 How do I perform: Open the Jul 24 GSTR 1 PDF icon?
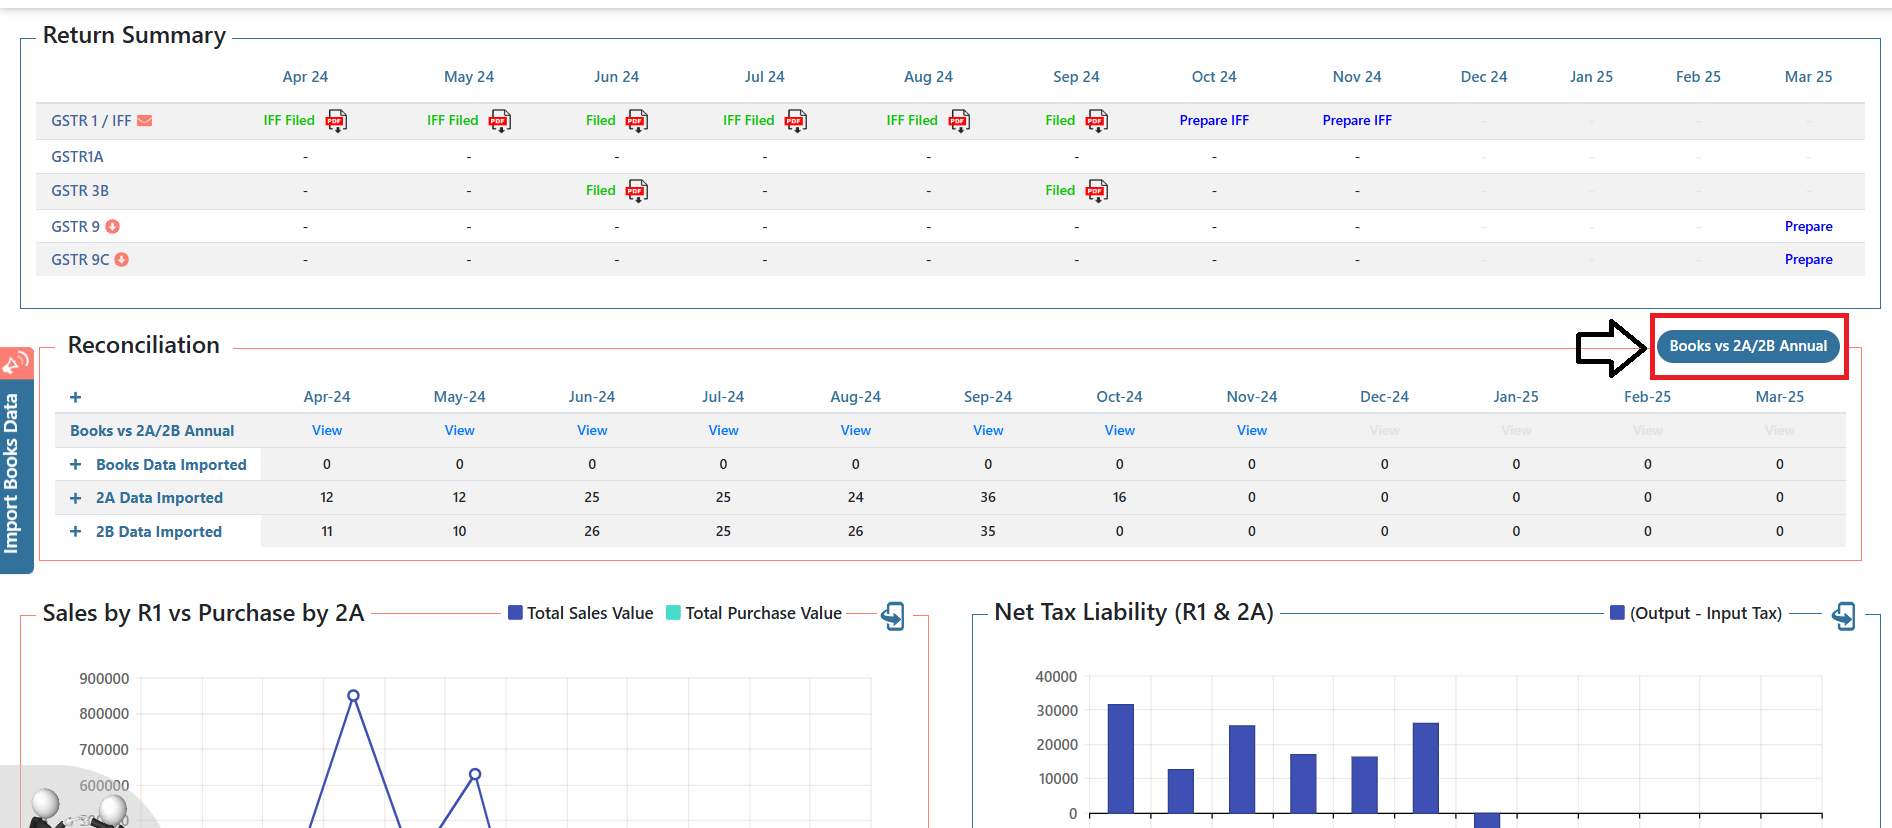click(795, 121)
